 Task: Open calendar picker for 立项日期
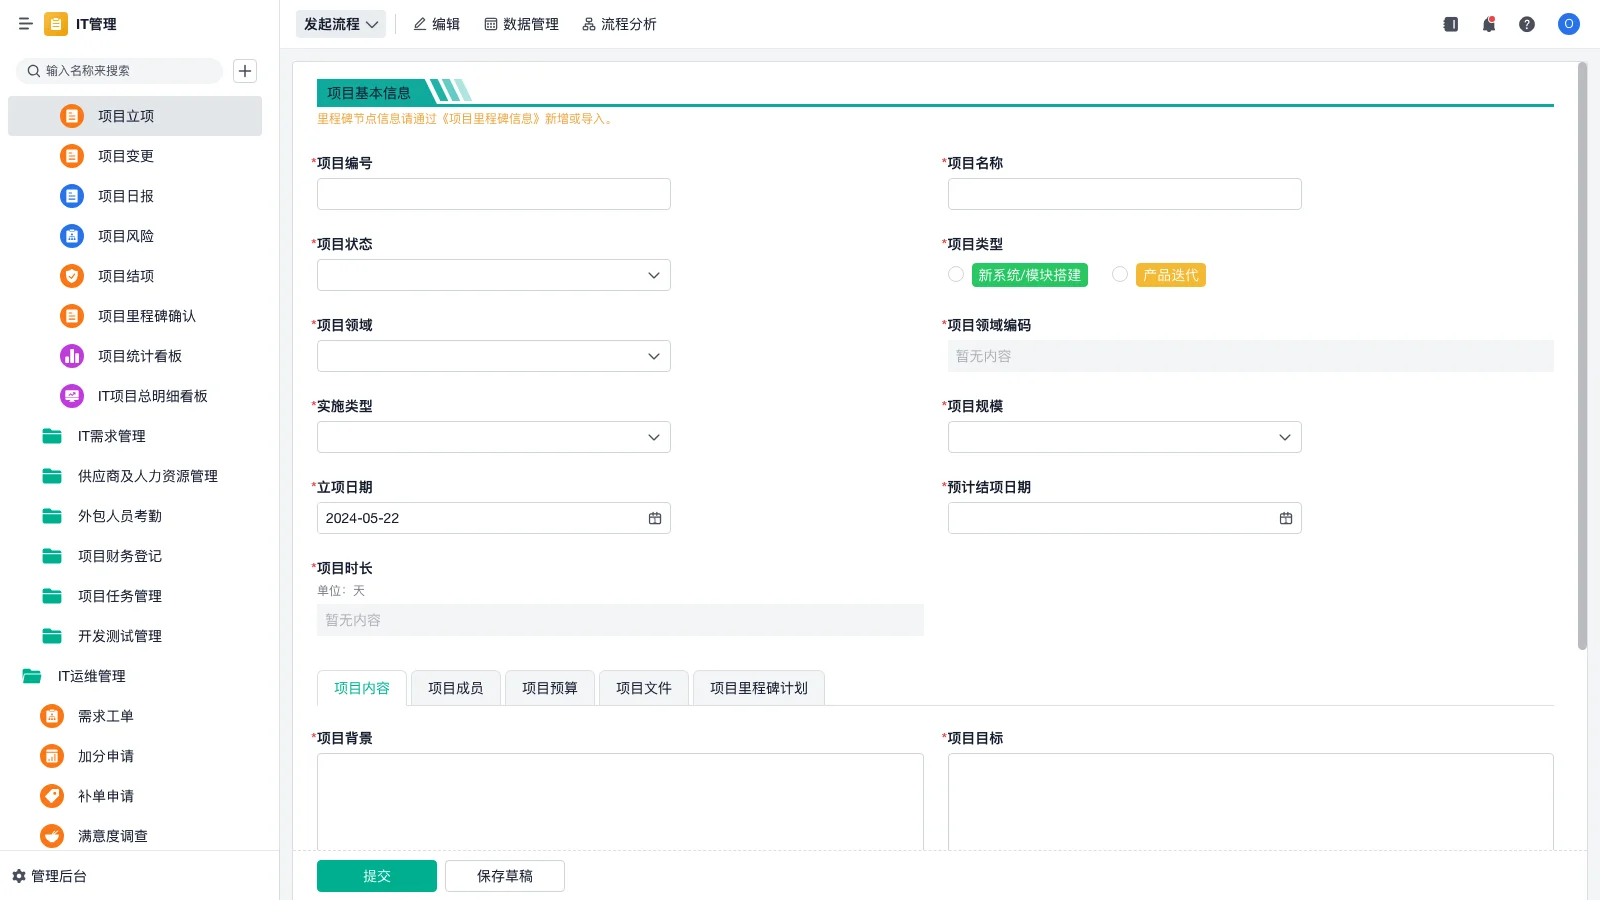(x=655, y=518)
